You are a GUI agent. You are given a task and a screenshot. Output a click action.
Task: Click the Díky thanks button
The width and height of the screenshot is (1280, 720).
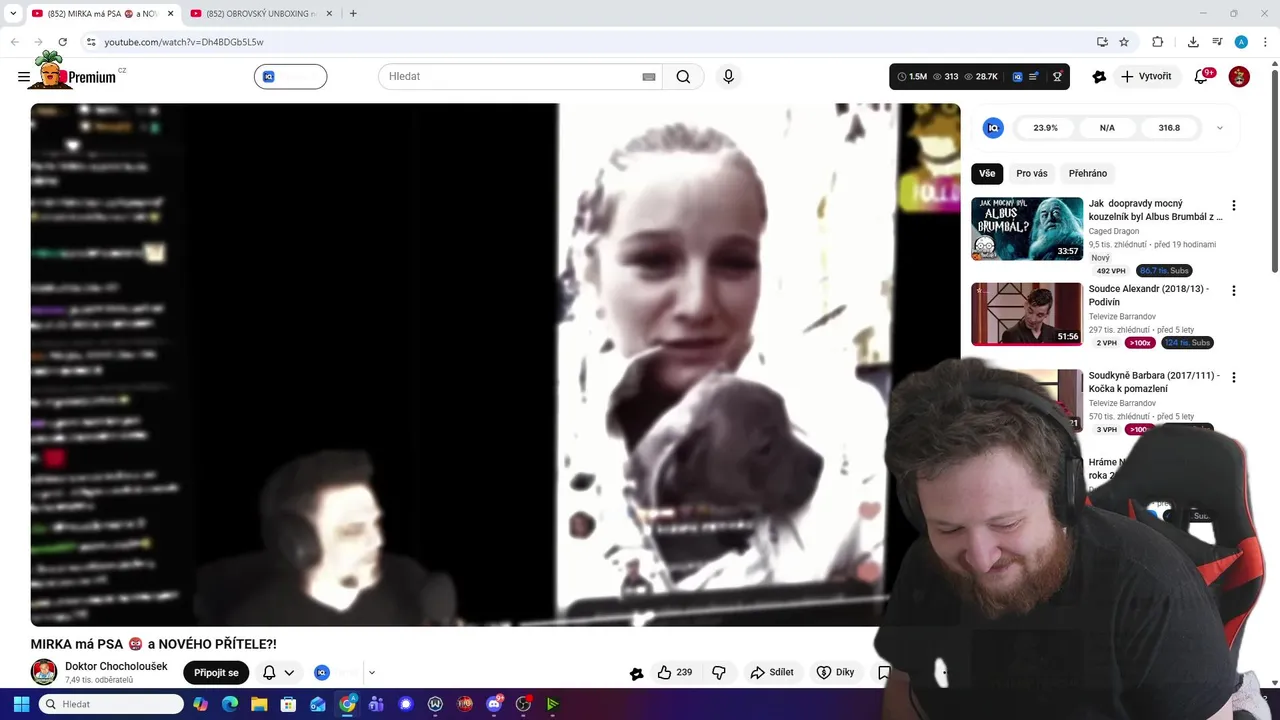836,673
